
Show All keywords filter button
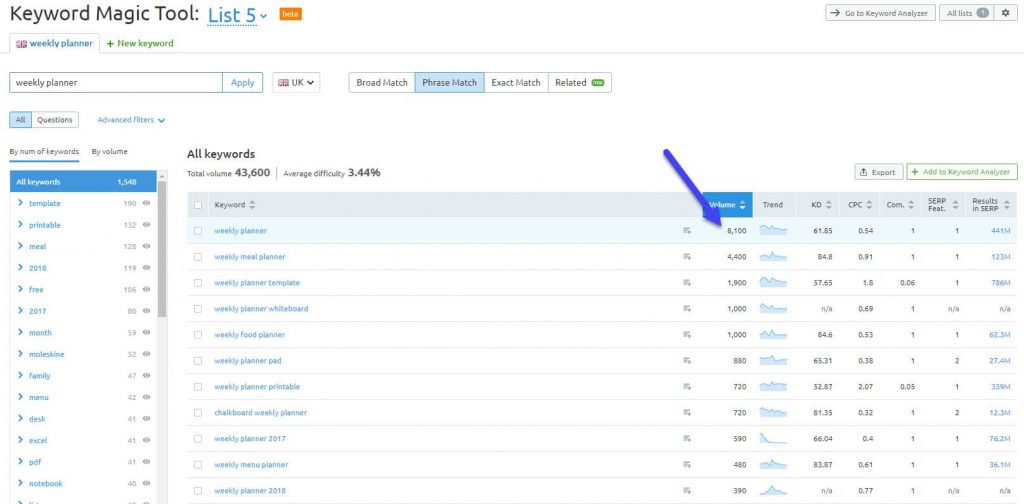click(x=20, y=120)
